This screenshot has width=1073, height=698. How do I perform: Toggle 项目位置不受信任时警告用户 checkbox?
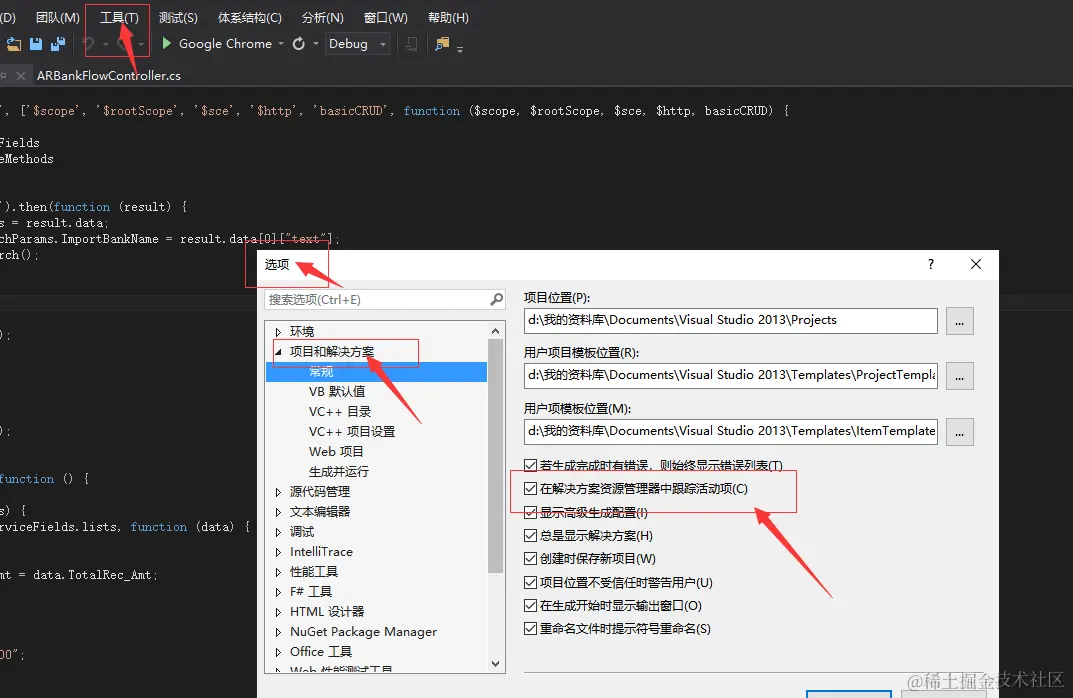(530, 582)
